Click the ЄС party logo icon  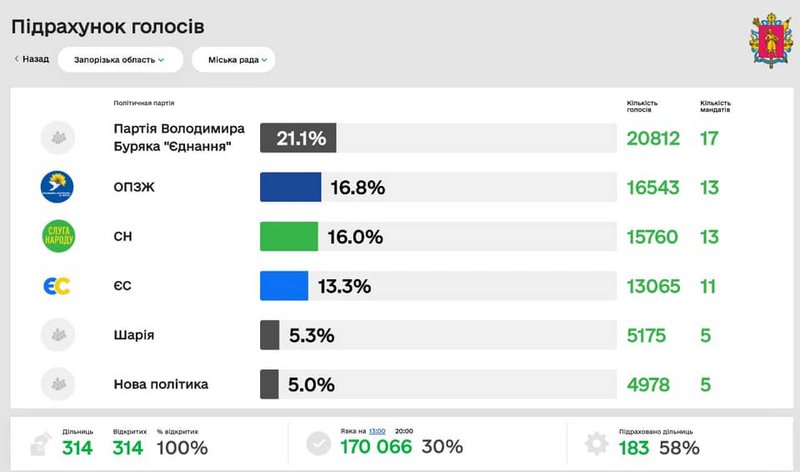(56, 286)
